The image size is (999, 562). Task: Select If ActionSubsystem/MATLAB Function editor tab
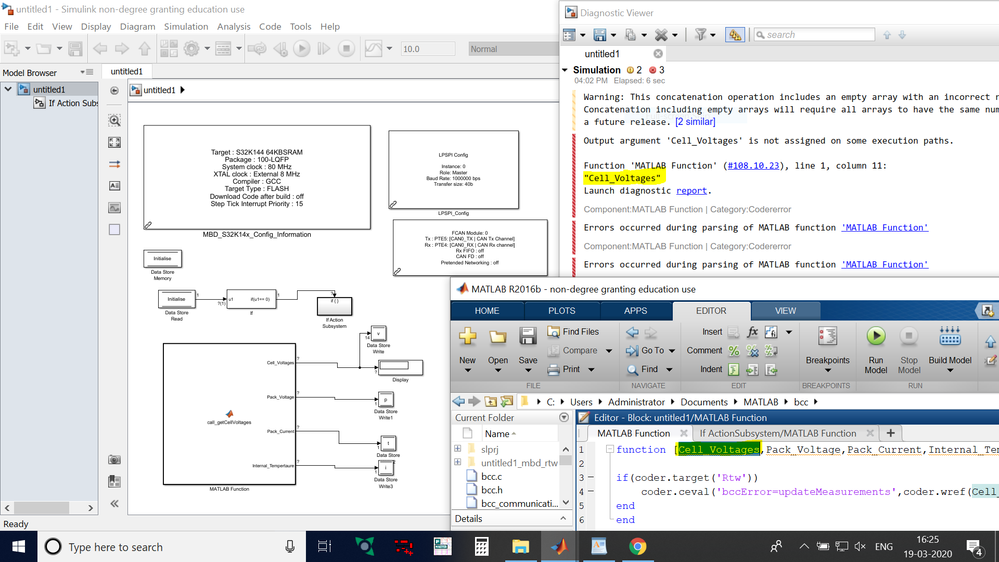click(x=777, y=433)
